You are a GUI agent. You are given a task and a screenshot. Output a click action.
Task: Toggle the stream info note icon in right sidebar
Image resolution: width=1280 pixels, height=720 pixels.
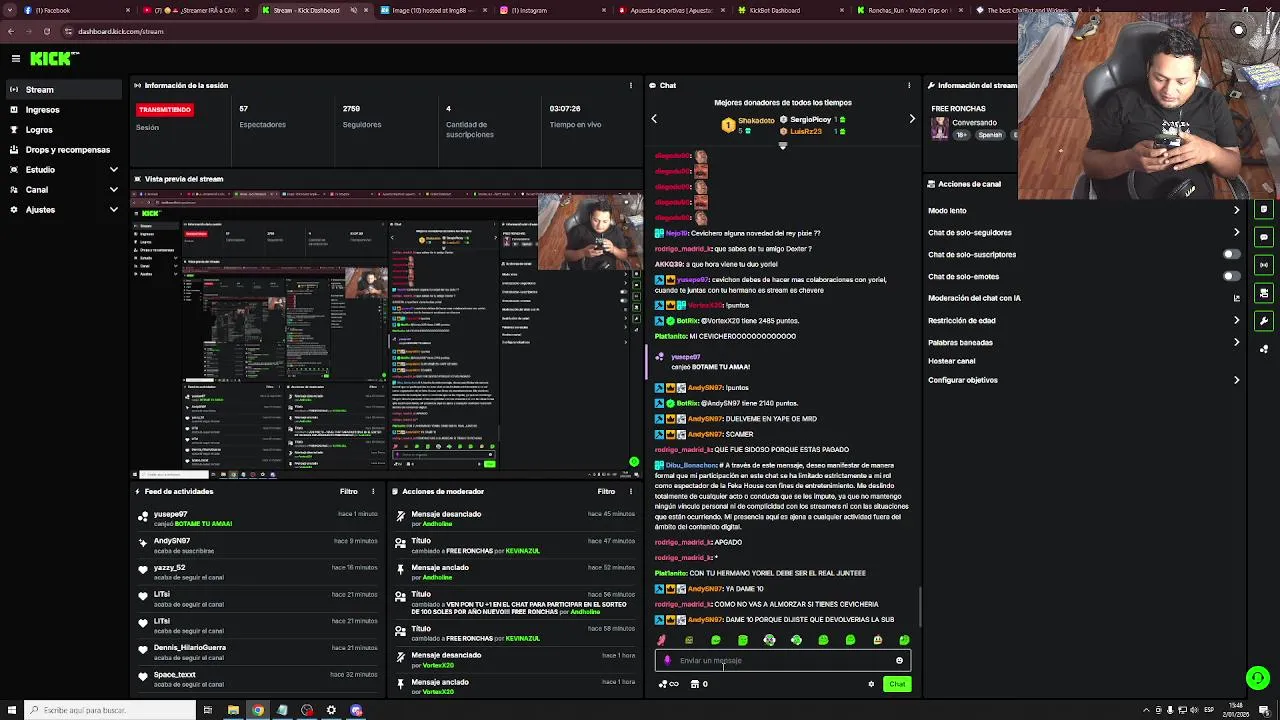coord(1264,209)
